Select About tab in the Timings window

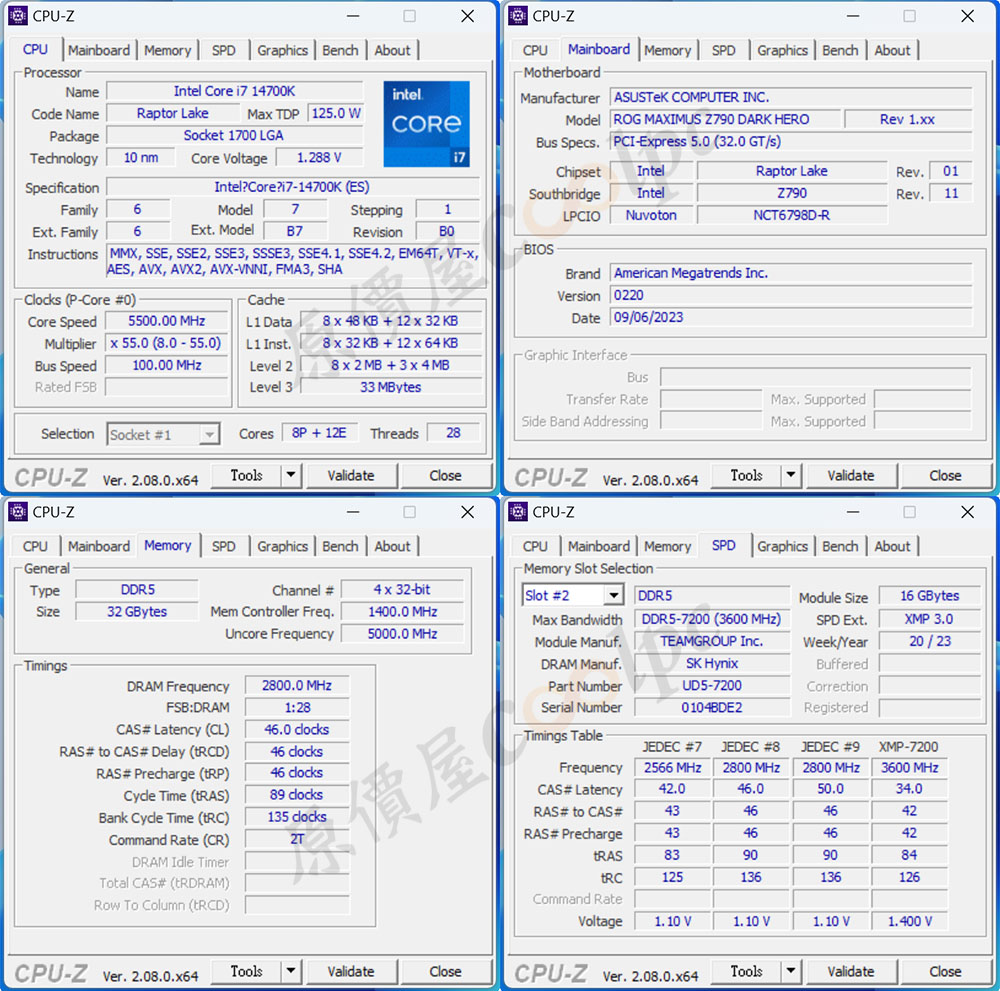(392, 546)
